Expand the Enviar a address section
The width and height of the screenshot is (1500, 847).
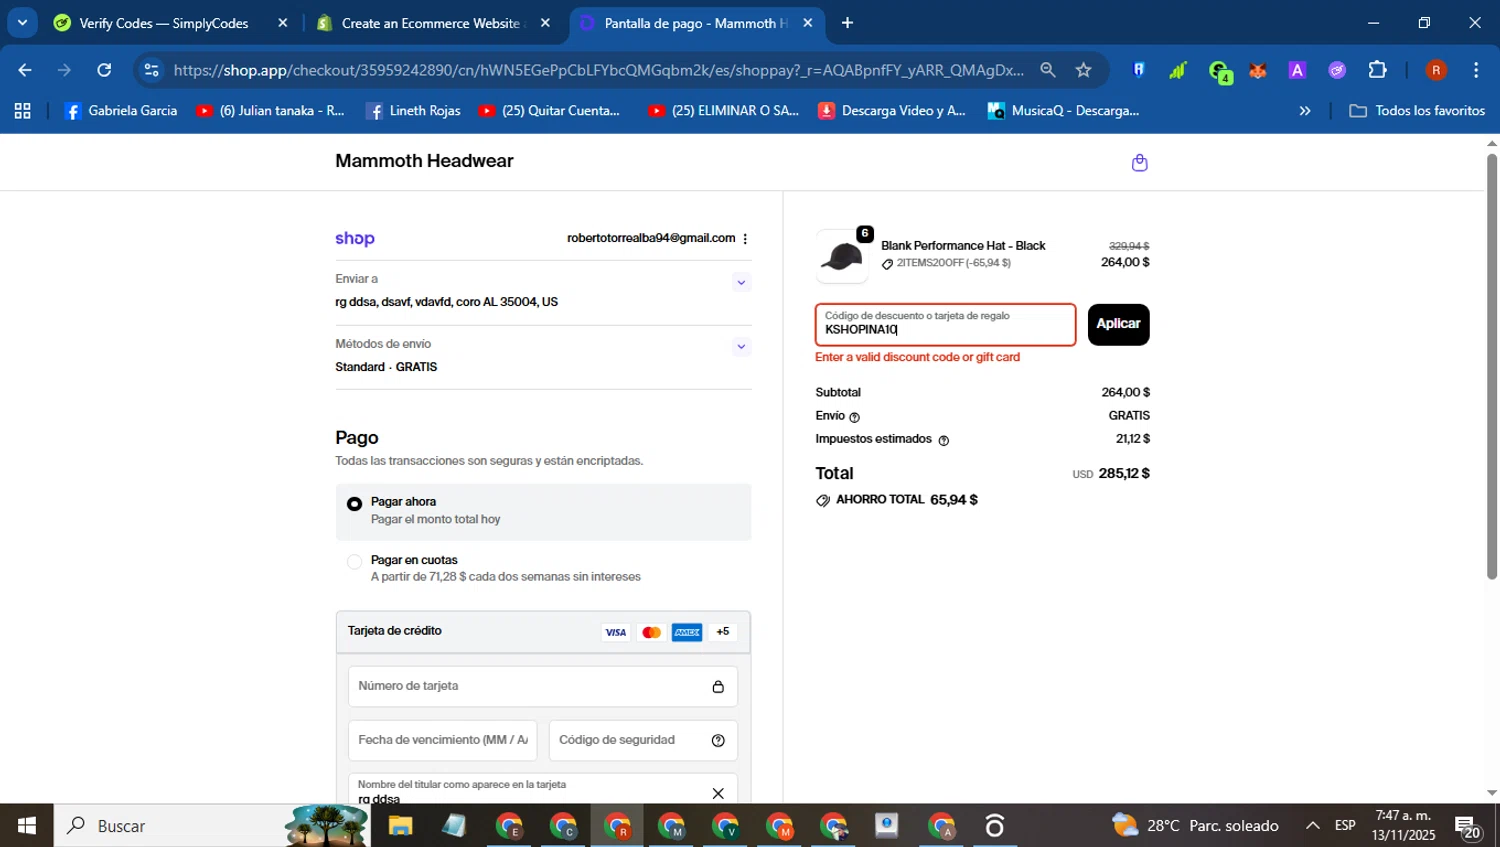(741, 283)
